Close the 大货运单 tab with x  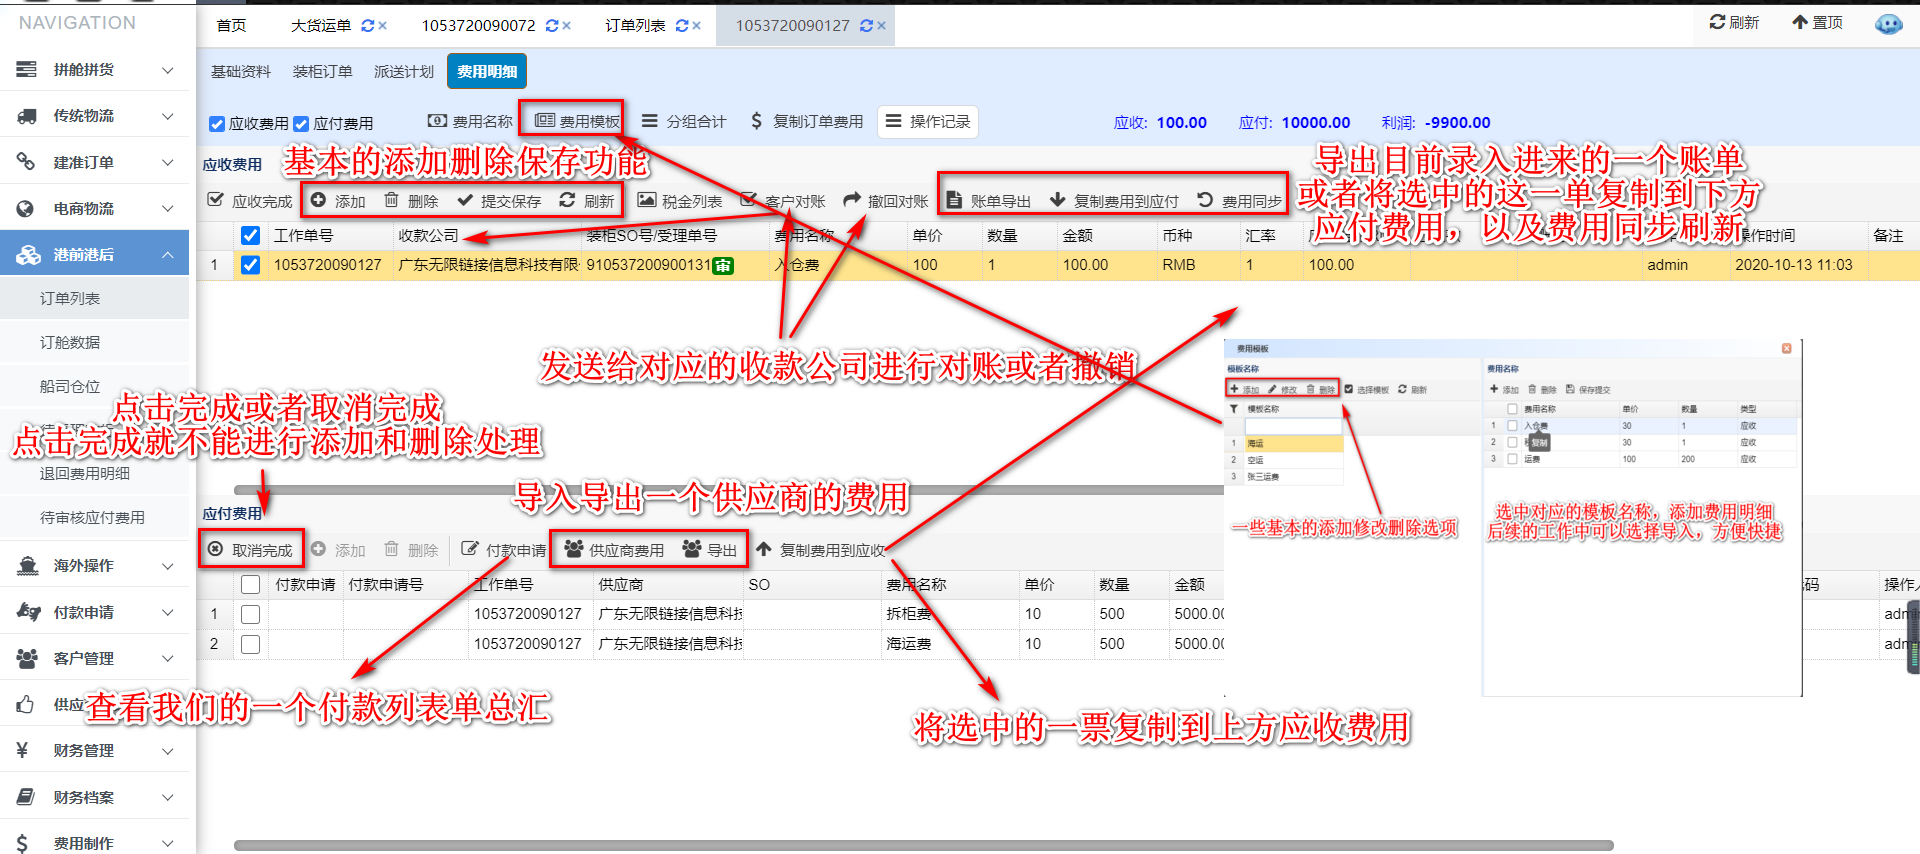(382, 26)
